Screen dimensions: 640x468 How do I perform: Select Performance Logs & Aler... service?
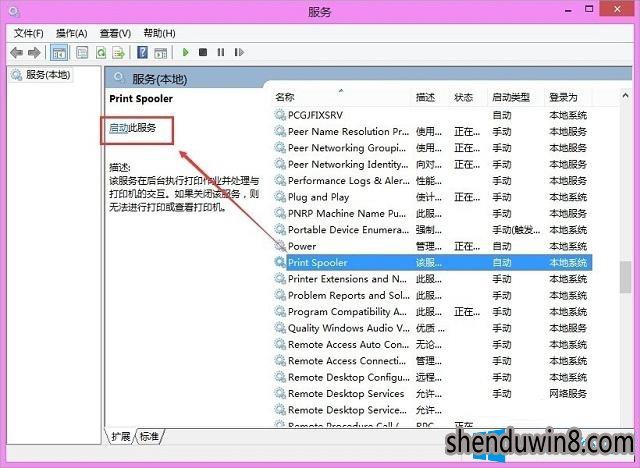pos(433,180)
